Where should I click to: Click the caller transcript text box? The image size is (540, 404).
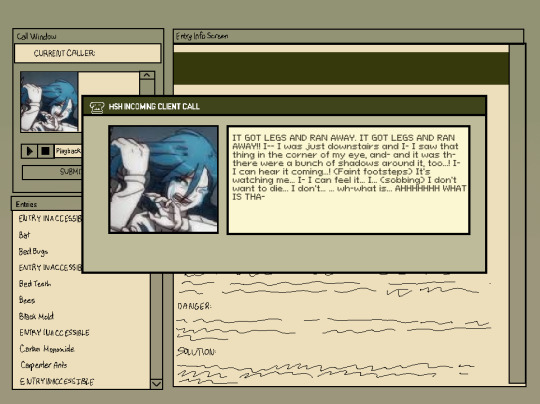point(348,180)
